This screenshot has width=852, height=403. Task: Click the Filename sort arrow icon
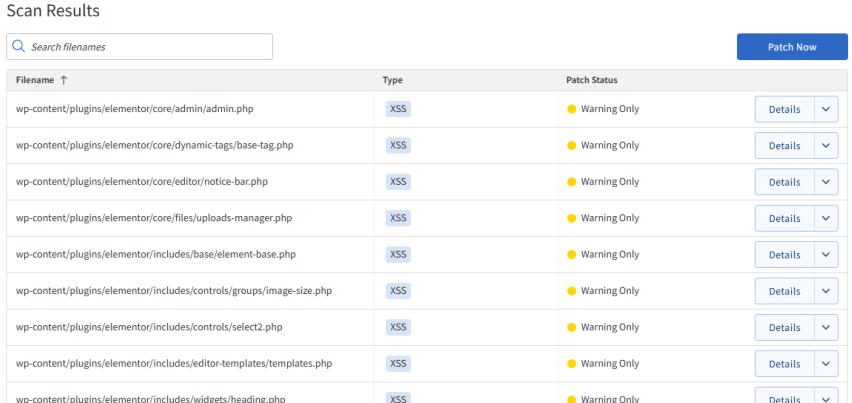(x=64, y=80)
